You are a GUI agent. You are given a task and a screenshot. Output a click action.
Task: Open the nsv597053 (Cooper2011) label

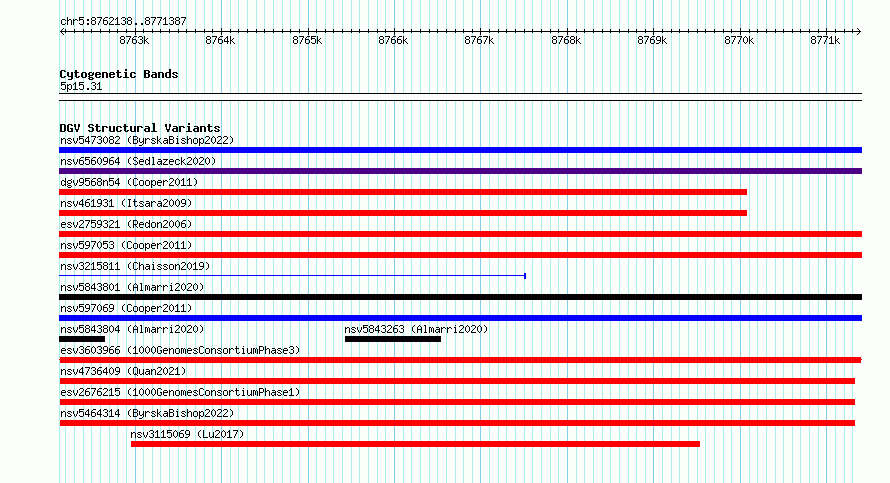point(126,245)
